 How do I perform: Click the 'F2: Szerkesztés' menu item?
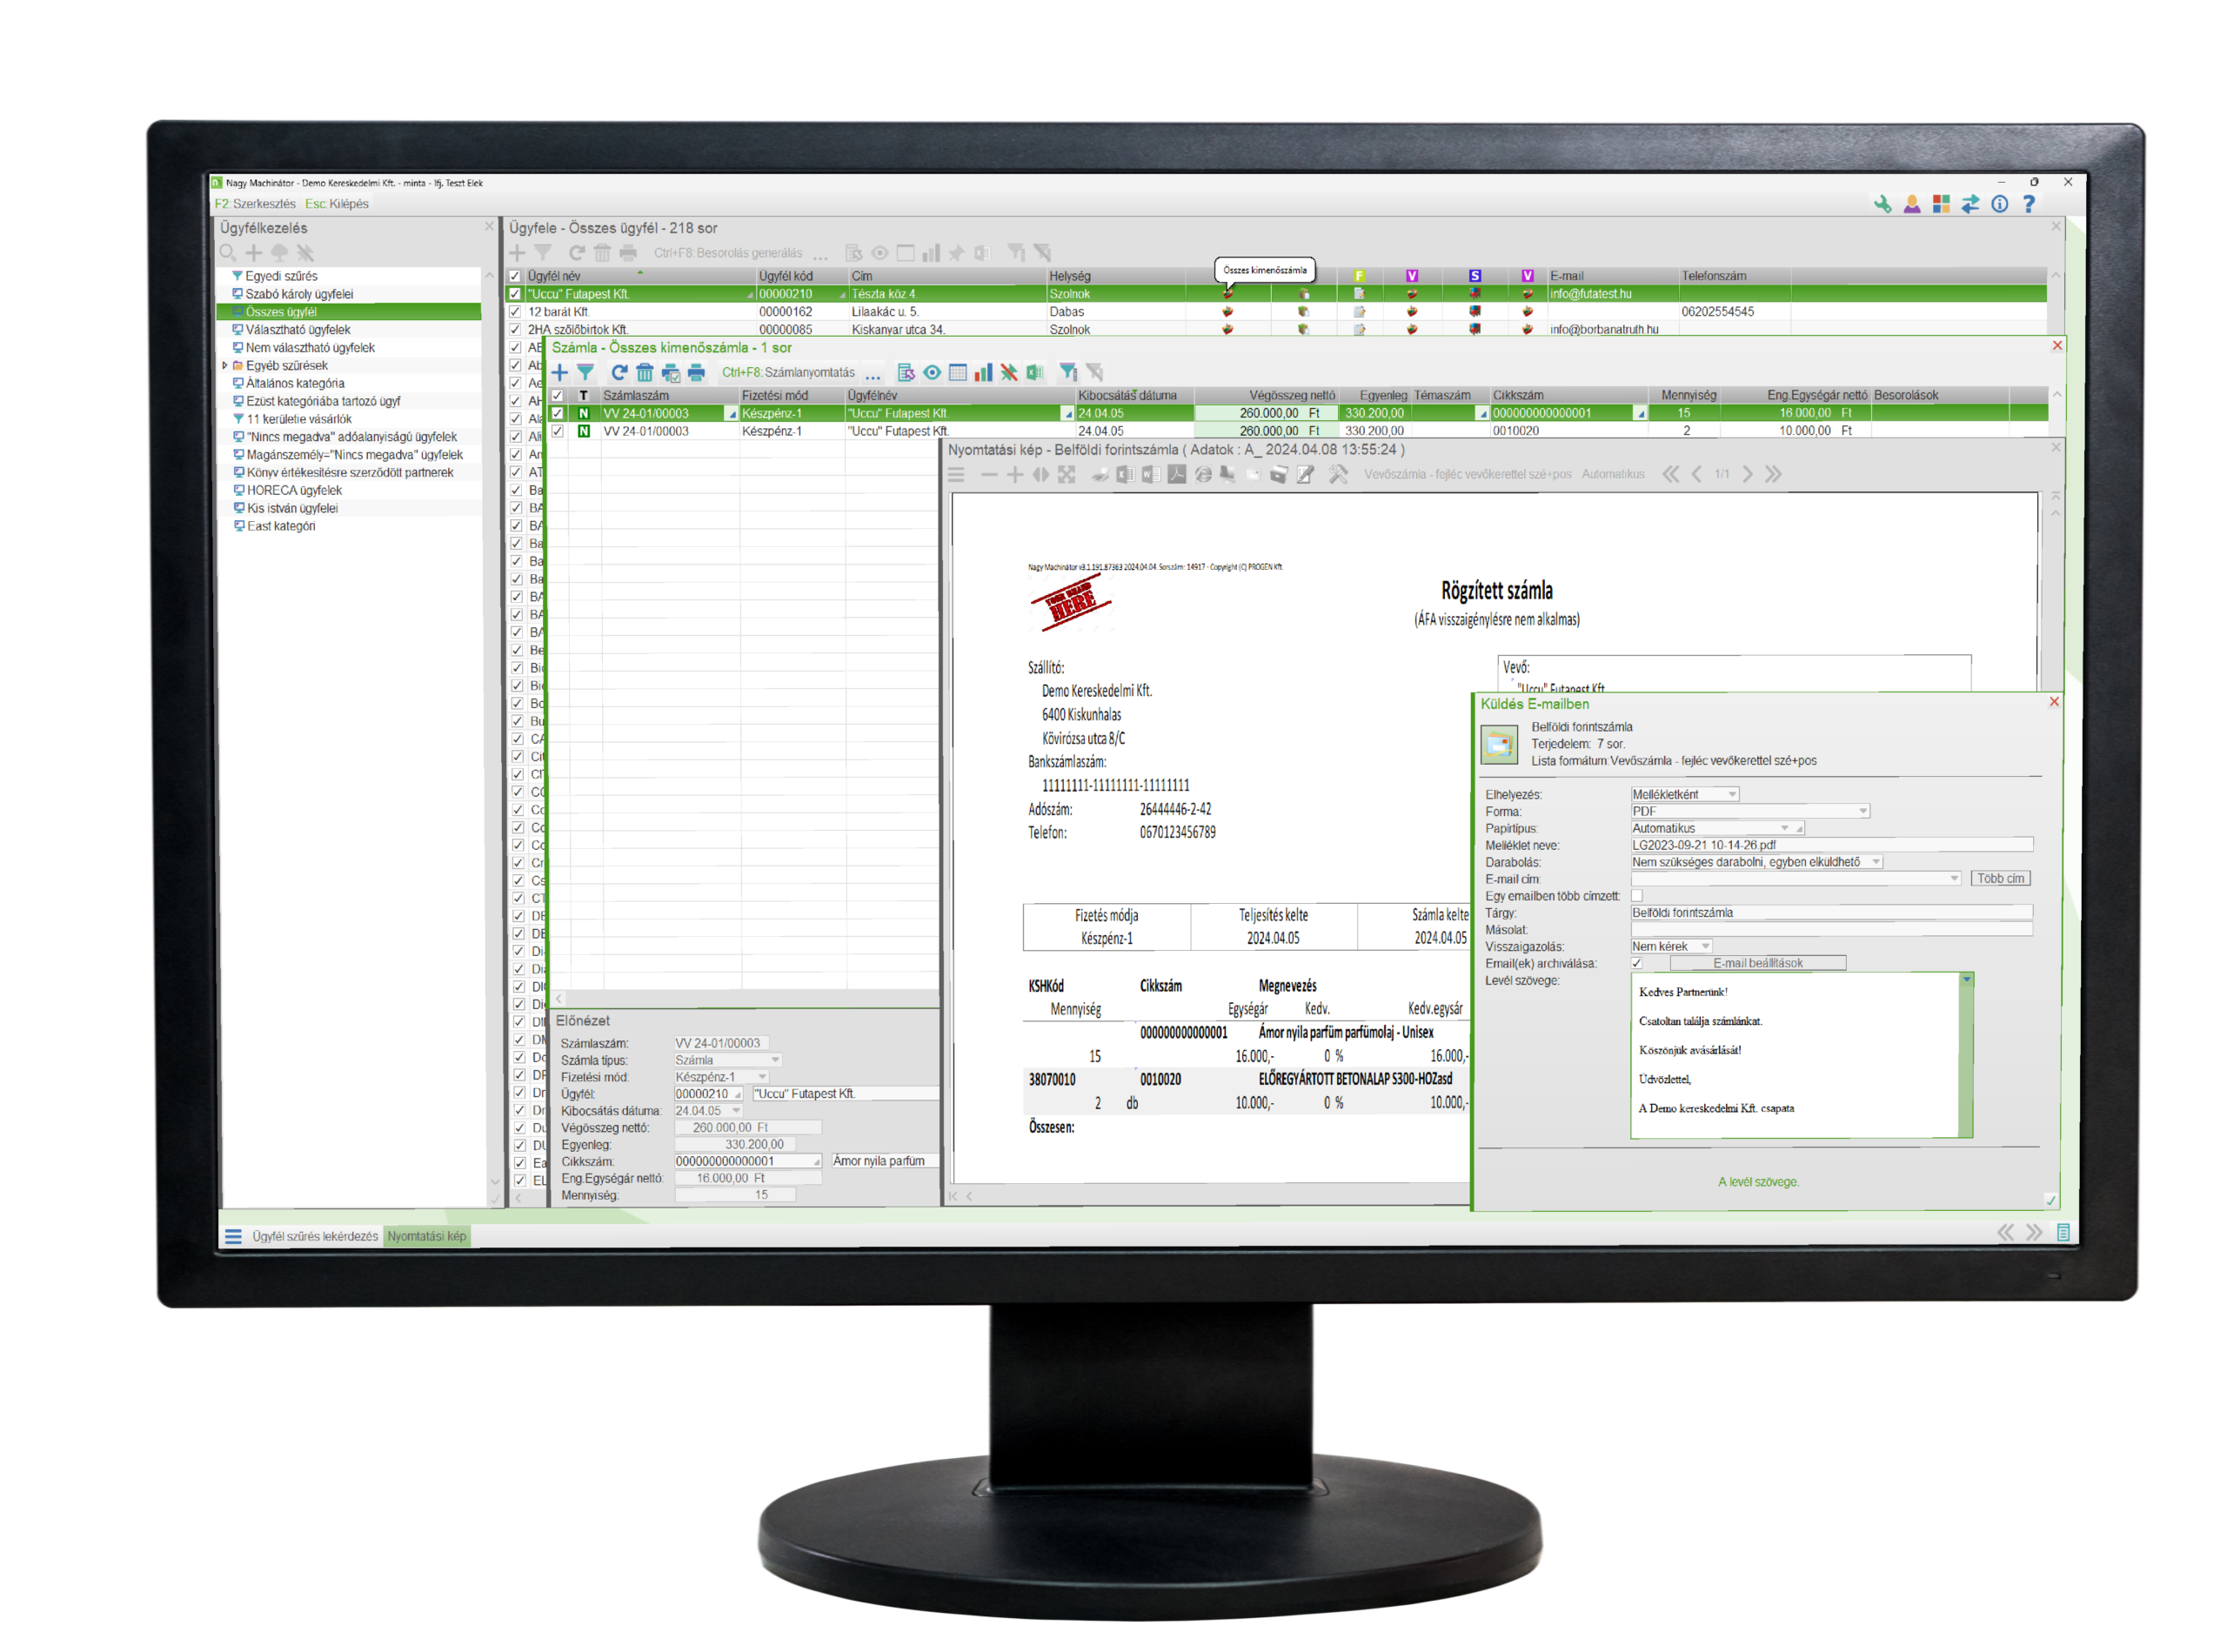(x=255, y=204)
